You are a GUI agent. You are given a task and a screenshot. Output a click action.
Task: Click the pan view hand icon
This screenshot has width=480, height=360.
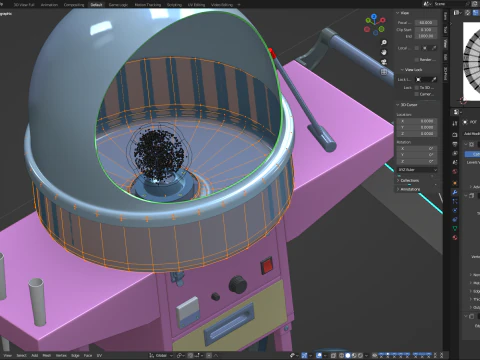pyautogui.click(x=384, y=52)
